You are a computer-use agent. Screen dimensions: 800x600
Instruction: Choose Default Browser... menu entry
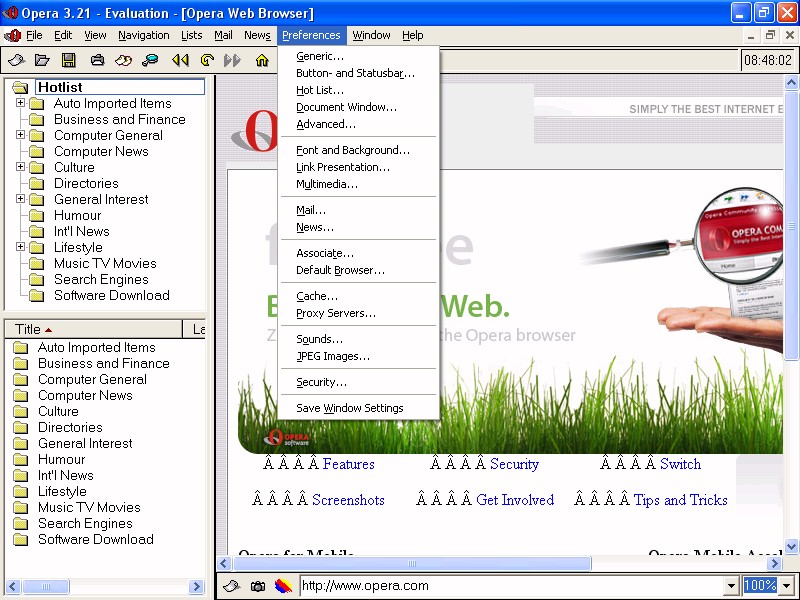(359, 270)
